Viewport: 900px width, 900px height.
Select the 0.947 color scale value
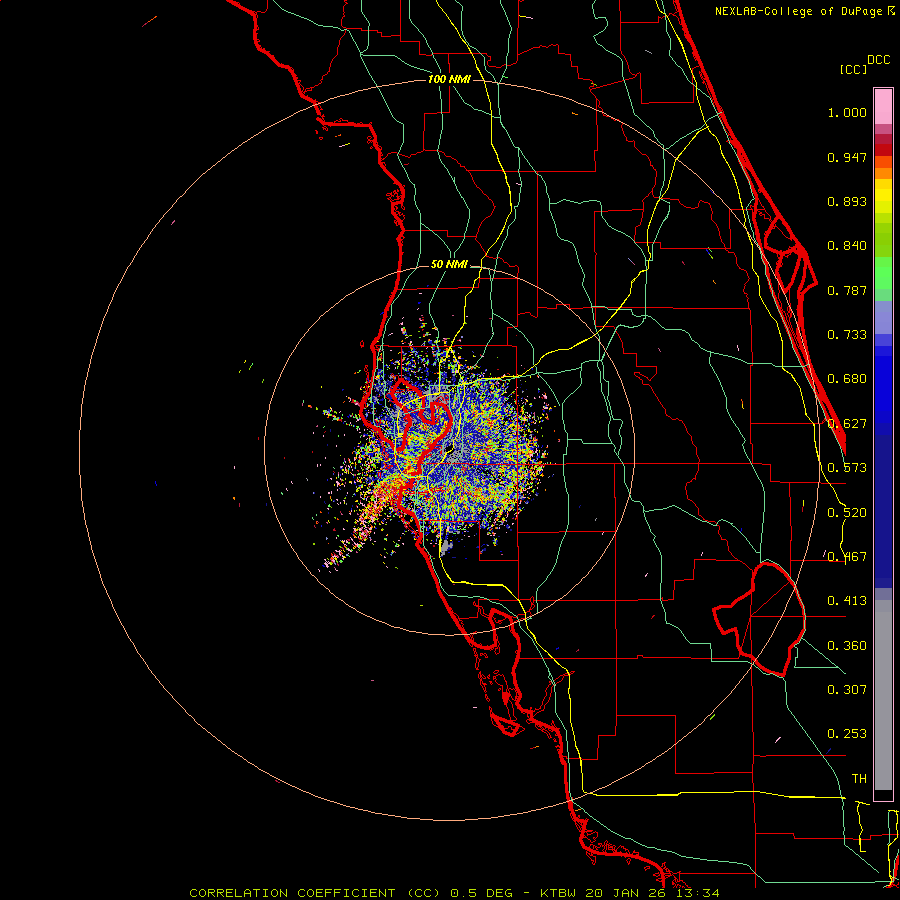click(x=847, y=157)
